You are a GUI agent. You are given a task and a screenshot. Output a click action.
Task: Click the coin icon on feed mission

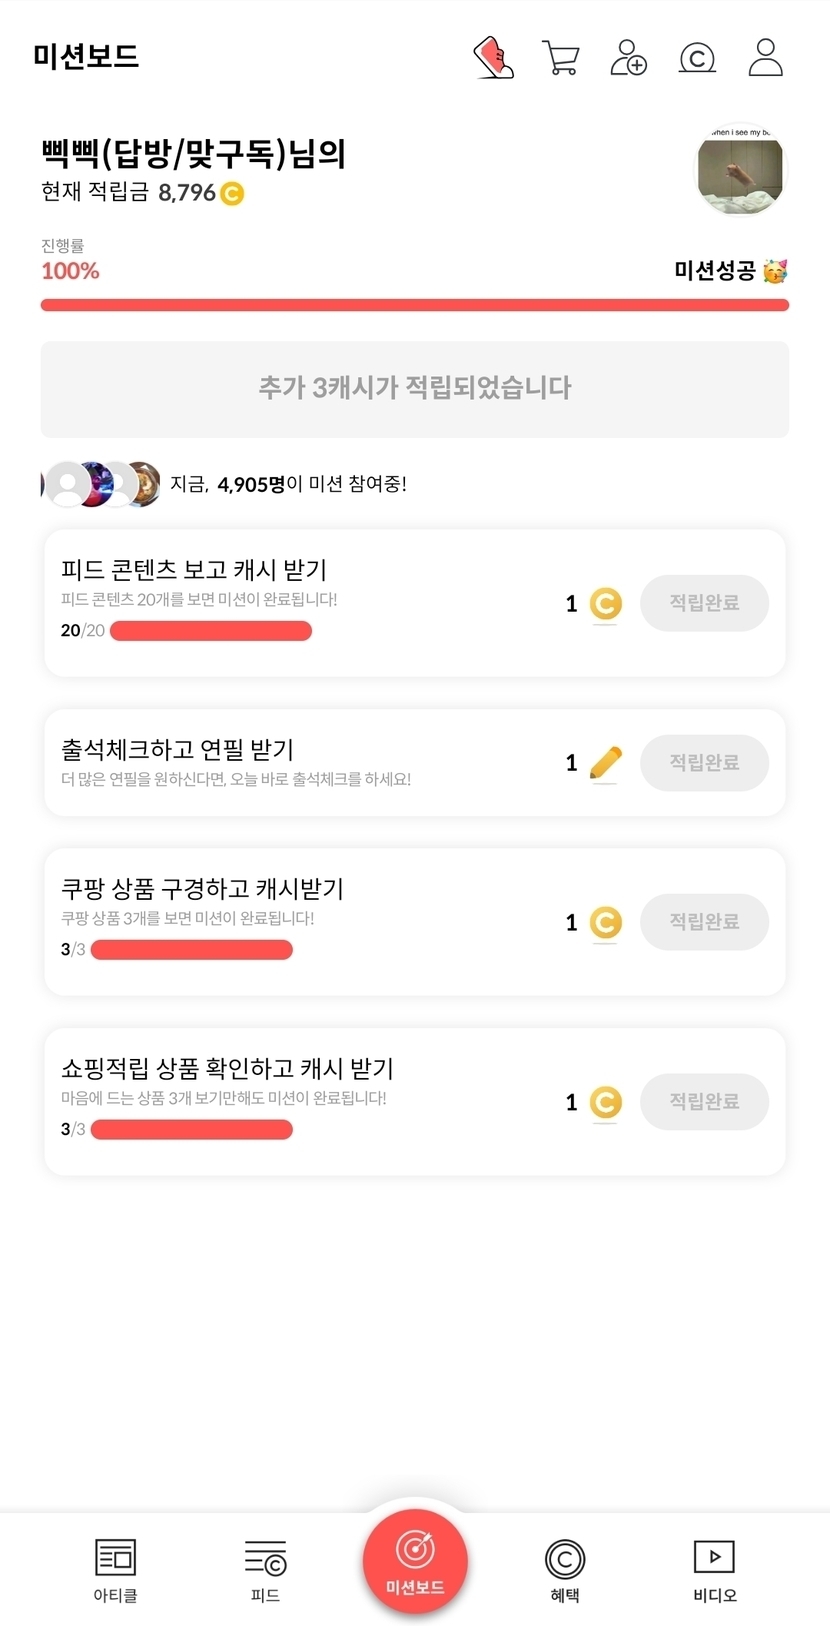605,603
